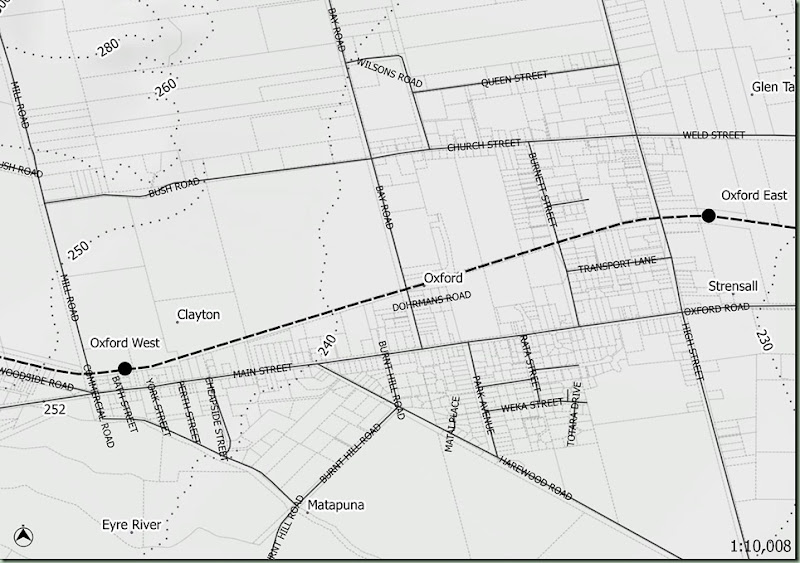Viewport: 800px width, 563px height.
Task: Select the Weka Street label
Action: pyautogui.click(x=532, y=406)
